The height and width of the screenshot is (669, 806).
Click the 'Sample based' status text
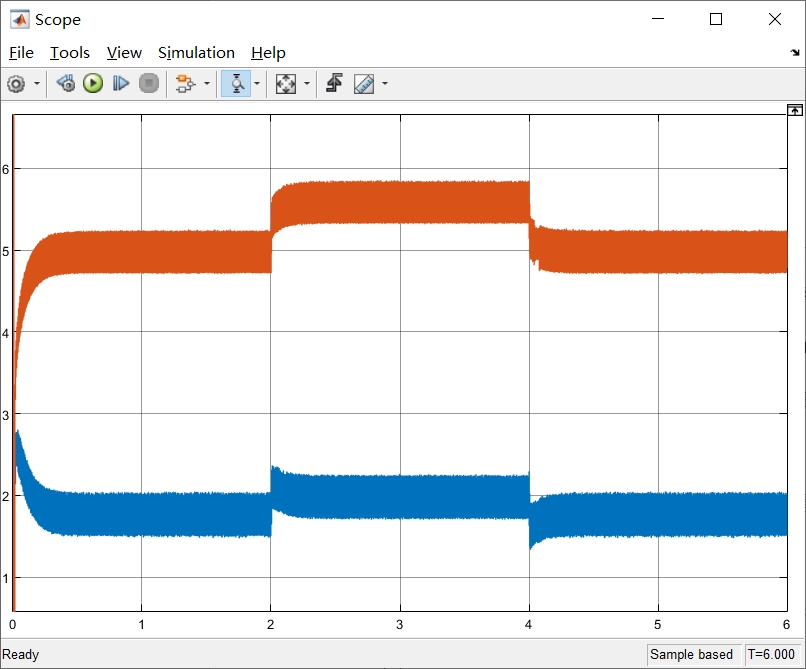[x=691, y=654]
